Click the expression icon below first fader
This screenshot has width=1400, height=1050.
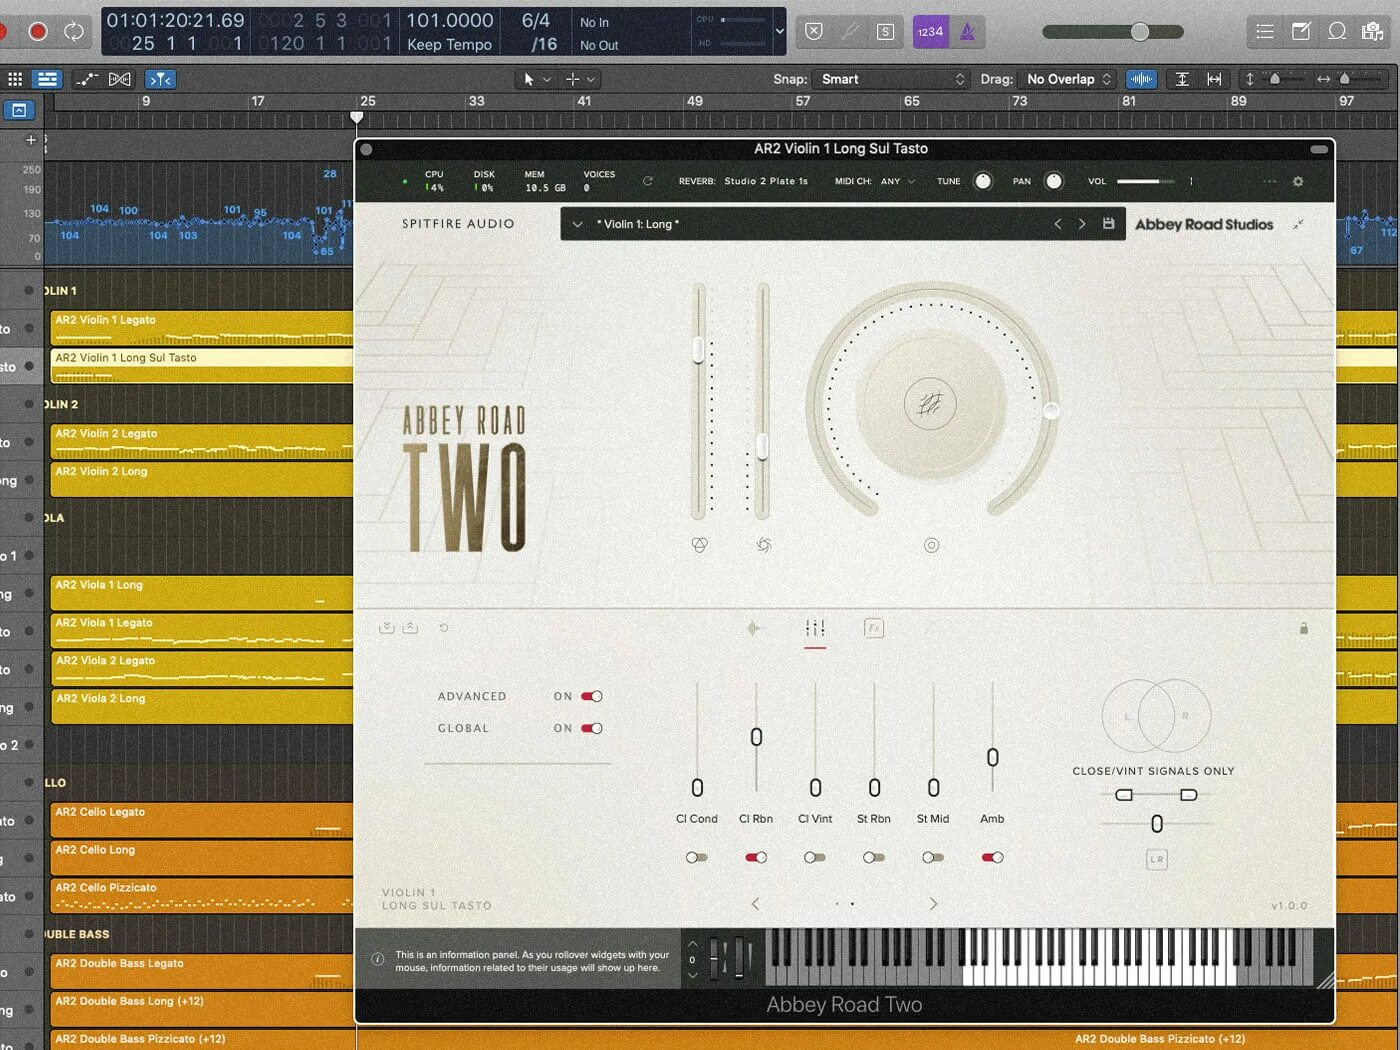click(700, 545)
